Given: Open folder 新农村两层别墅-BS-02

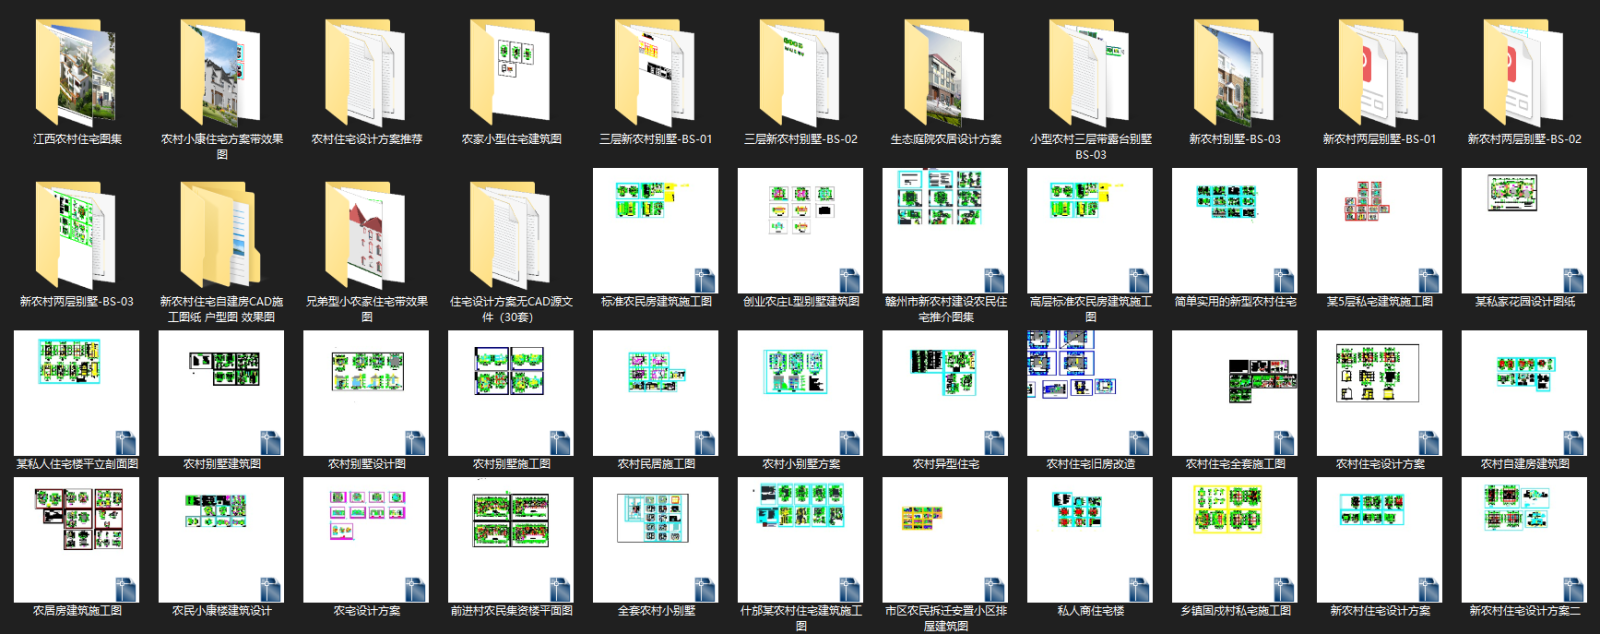Looking at the screenshot, I should pos(1525,72).
